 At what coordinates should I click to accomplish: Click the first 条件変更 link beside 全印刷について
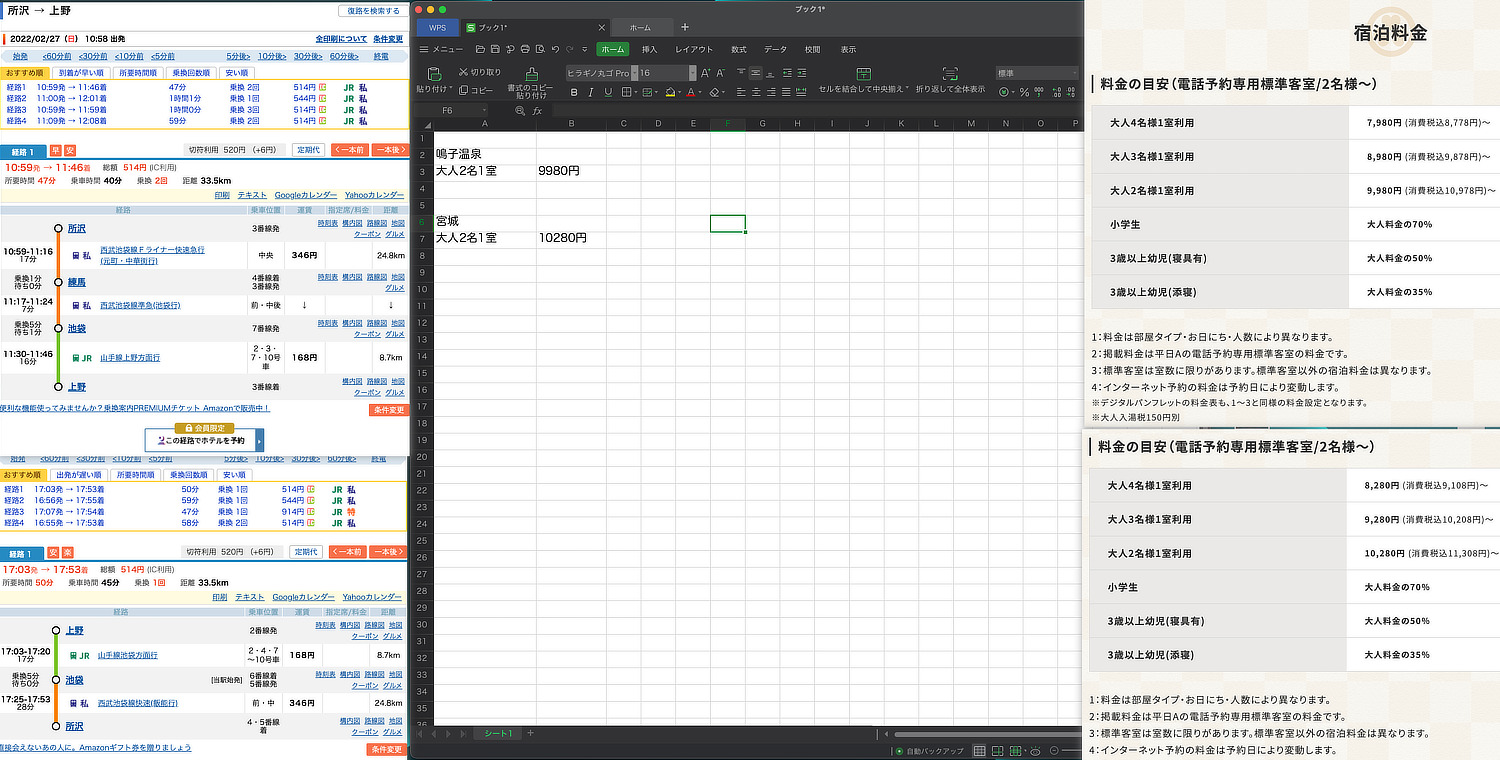point(388,39)
